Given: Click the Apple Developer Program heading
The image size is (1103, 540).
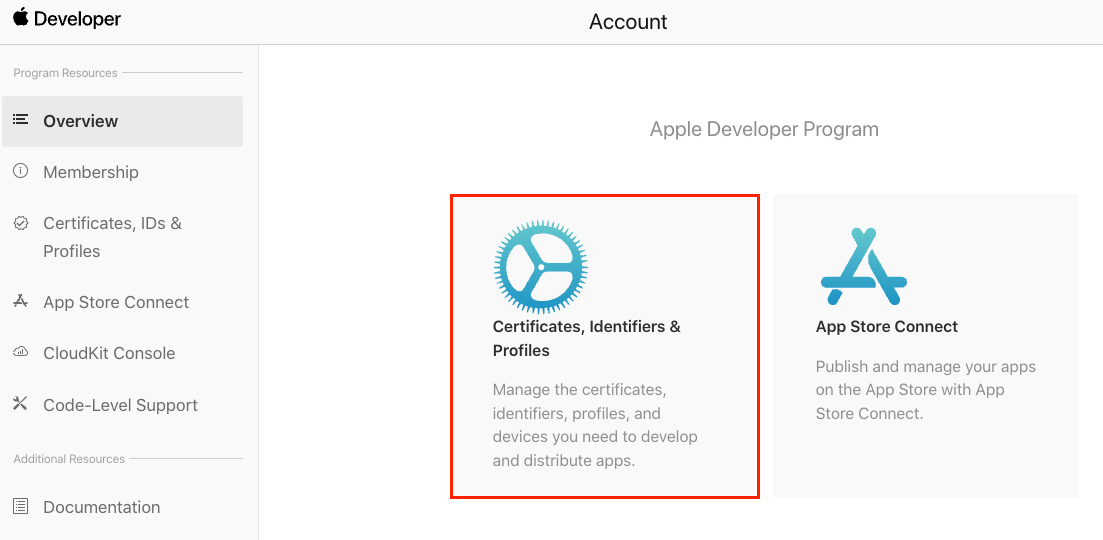Looking at the screenshot, I should coord(764,129).
